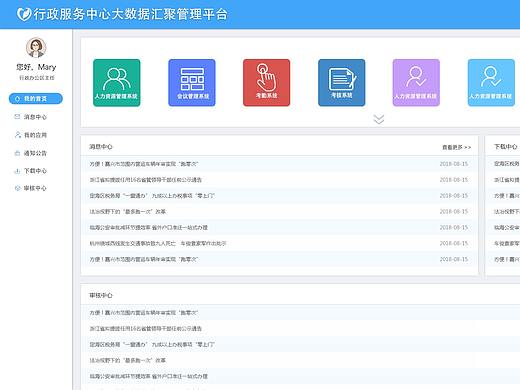520x390 pixels.
Task: Open 法治视野下的 "最多跑一次" 改革 in 消息中心 panel
Action: [127, 212]
